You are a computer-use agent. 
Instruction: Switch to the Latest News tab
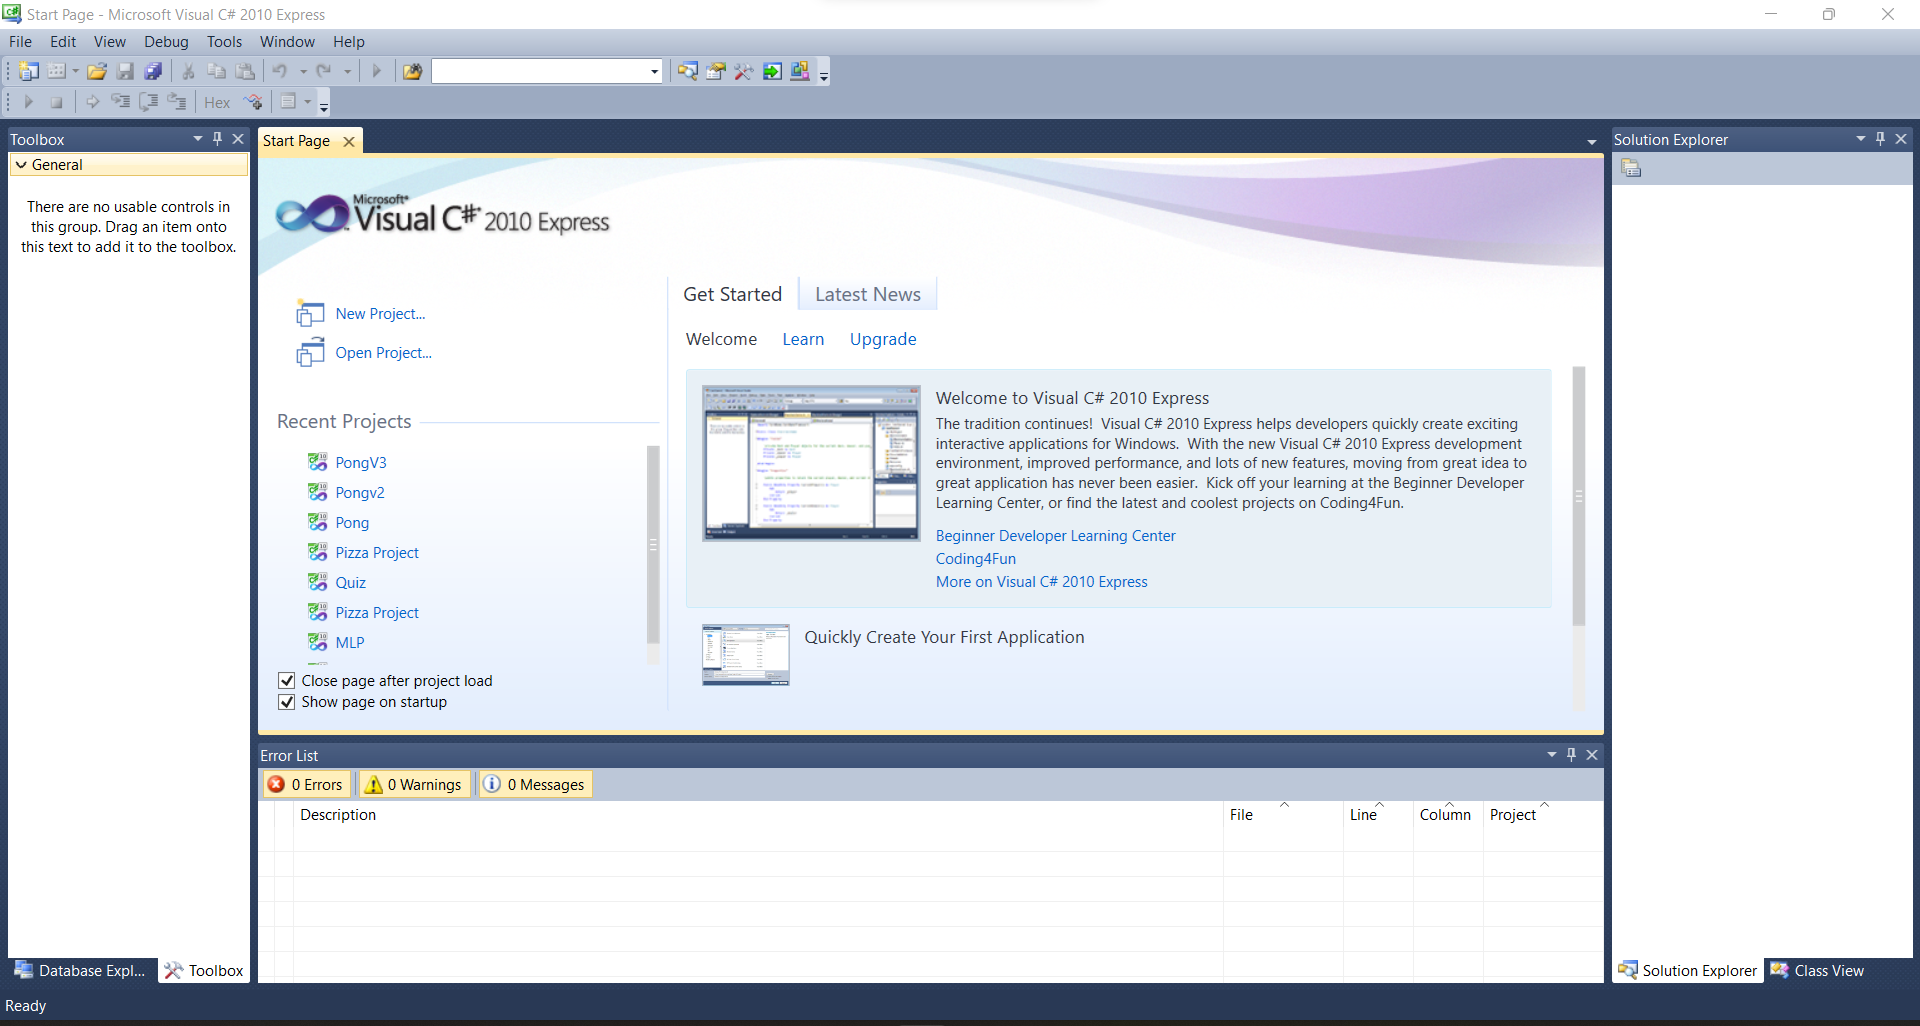point(868,294)
